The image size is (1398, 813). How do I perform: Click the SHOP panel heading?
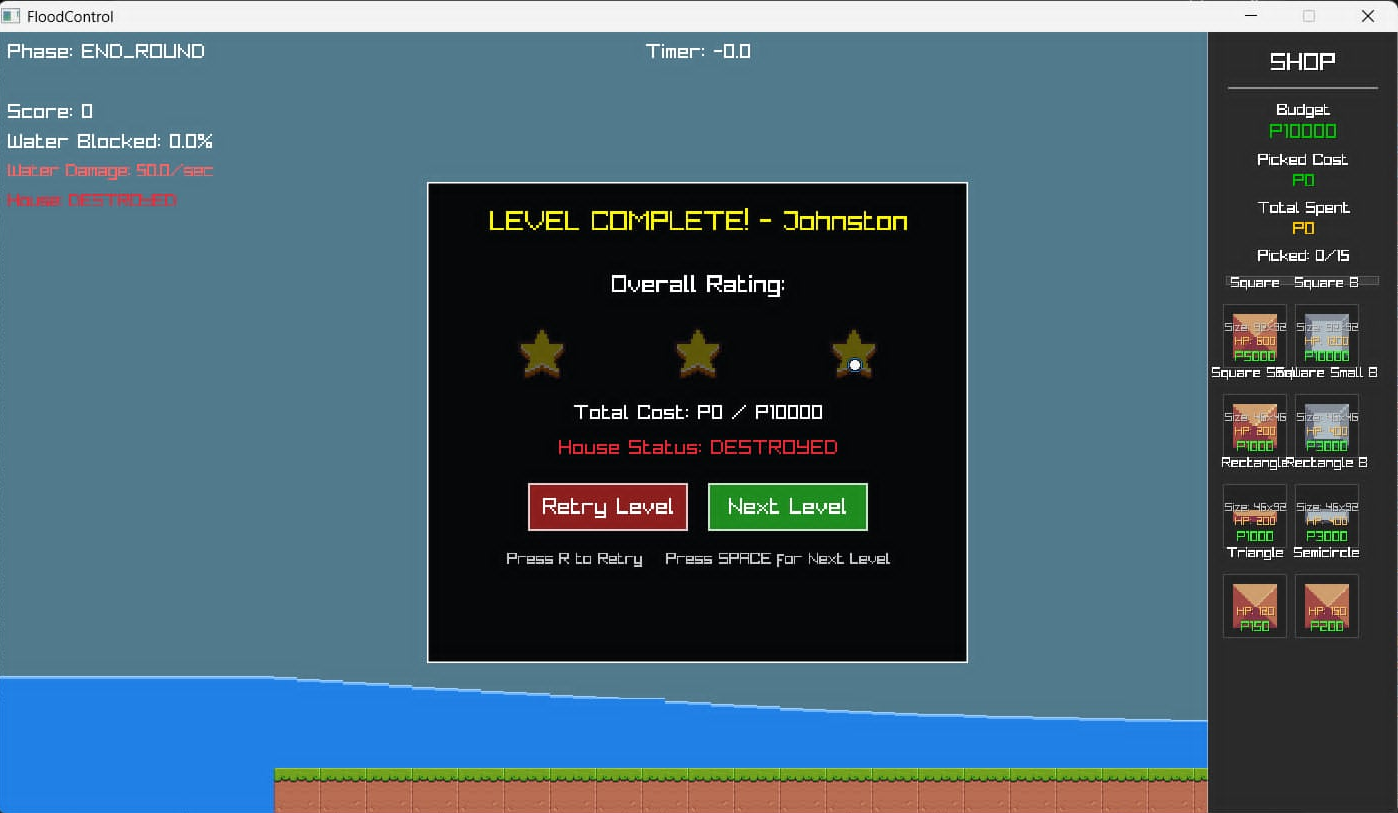[x=1302, y=62]
